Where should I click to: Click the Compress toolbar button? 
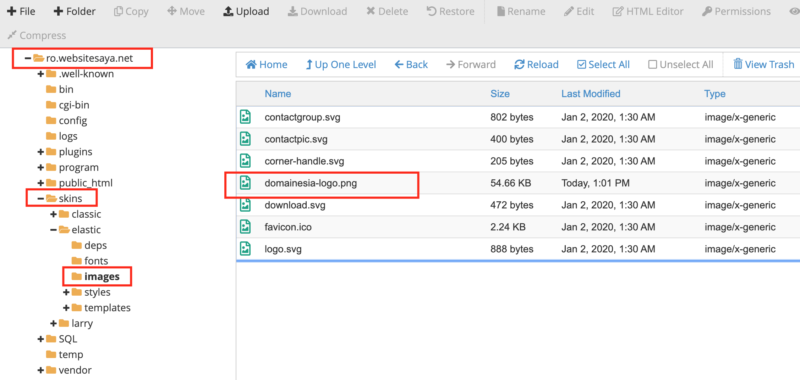37,35
